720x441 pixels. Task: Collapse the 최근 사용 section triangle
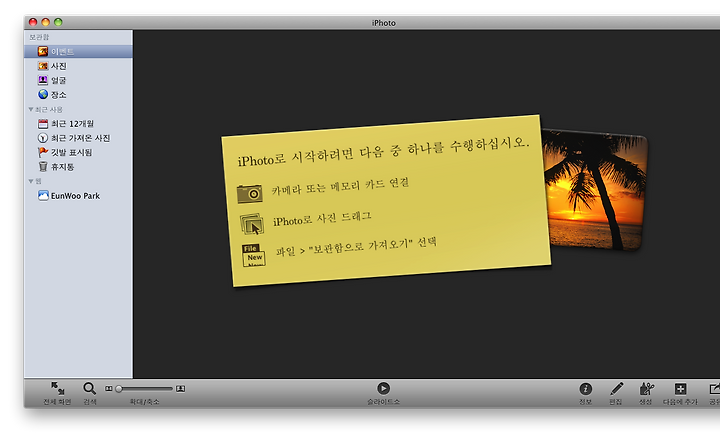31,109
